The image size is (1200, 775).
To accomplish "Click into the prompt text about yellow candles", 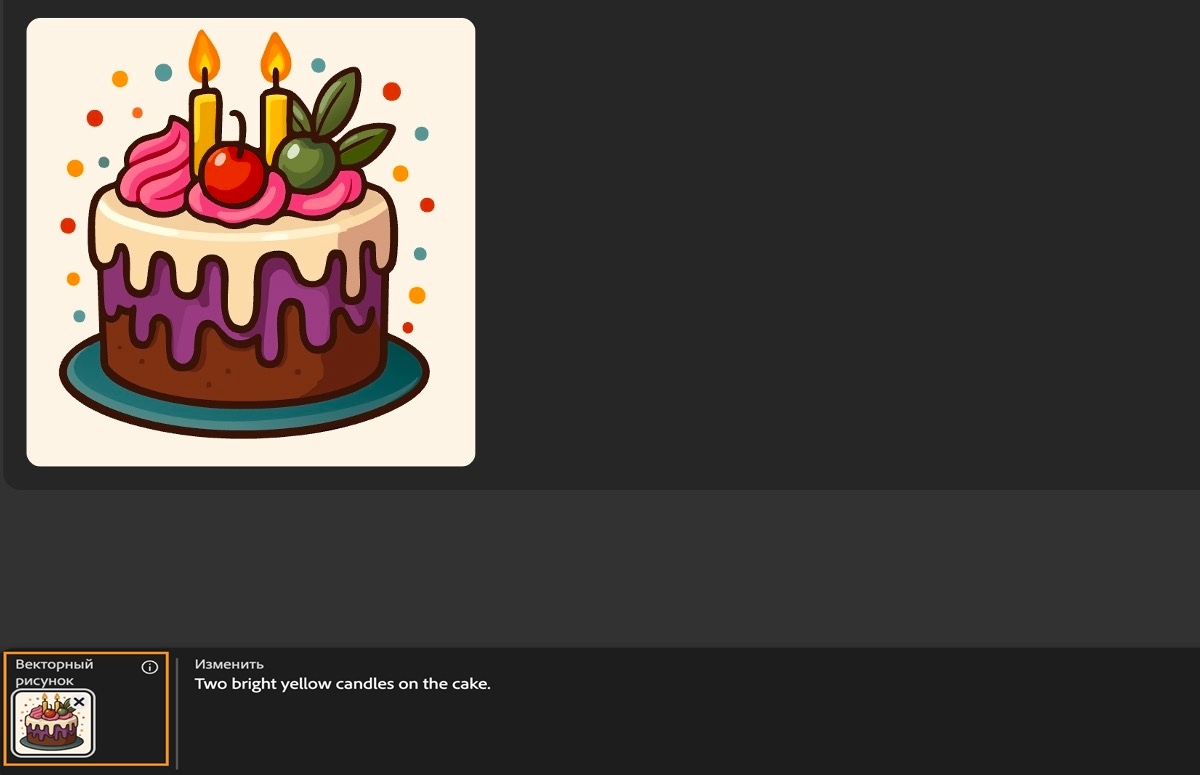I will tap(342, 684).
